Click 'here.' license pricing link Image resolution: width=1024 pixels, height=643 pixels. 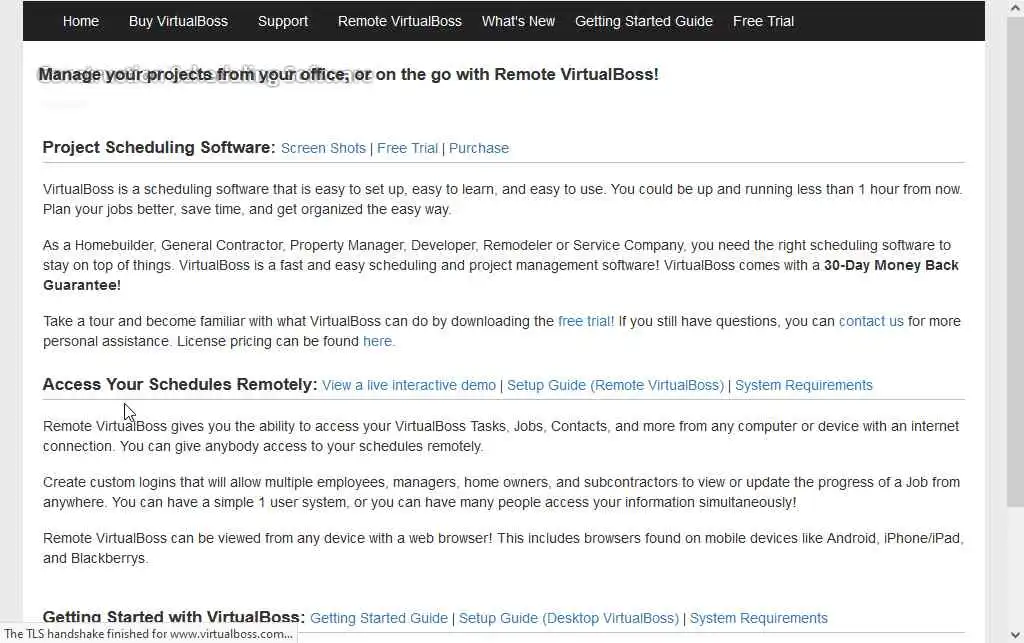[x=379, y=341]
